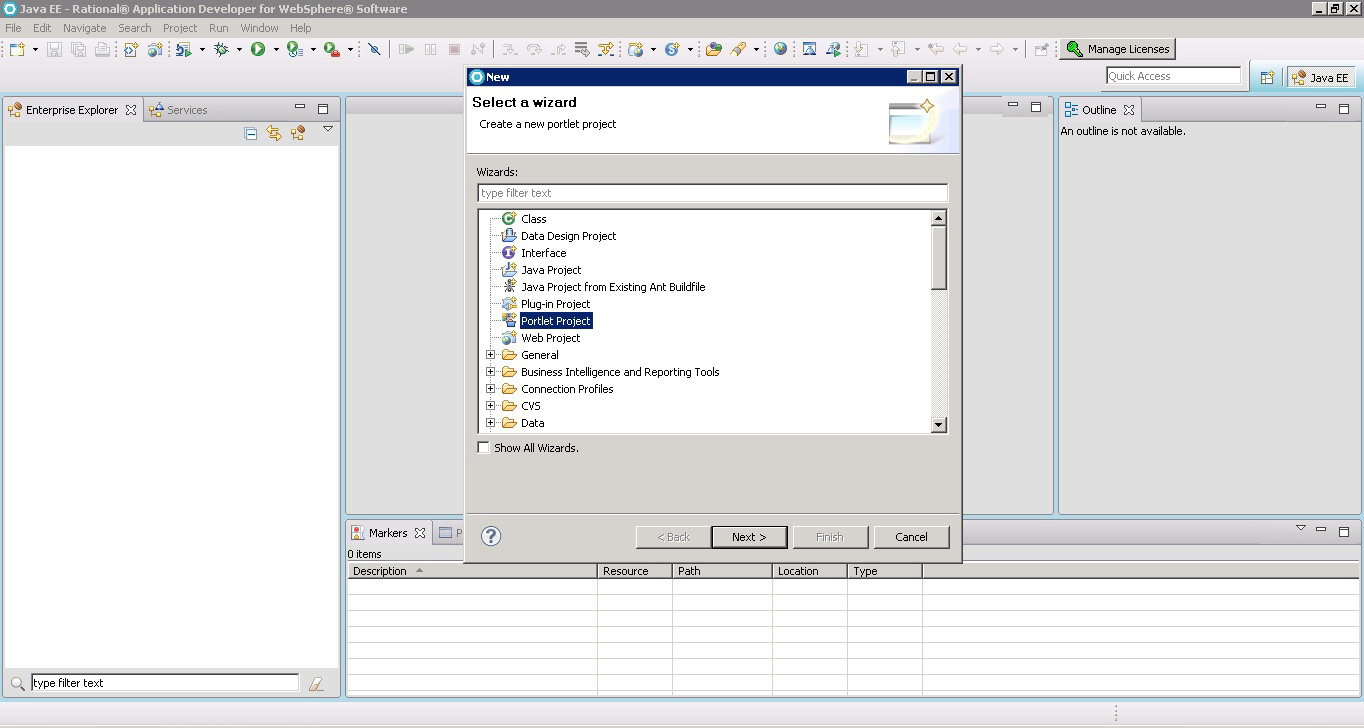Select the Plug-in Project wizard
The height and width of the screenshot is (728, 1364).
click(x=555, y=304)
